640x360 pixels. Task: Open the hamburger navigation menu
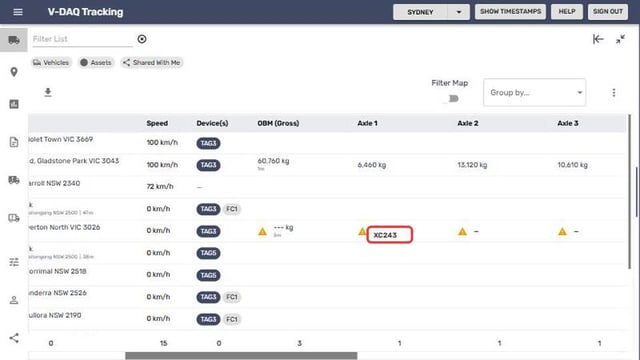[18, 12]
